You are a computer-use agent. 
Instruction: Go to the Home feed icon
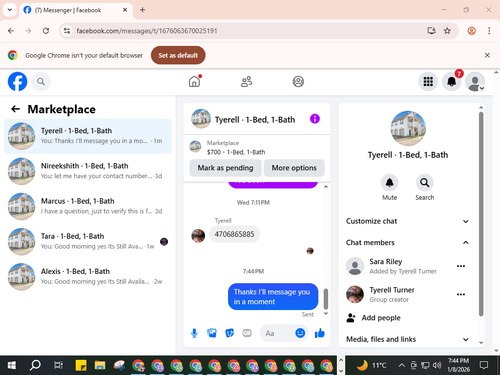(195, 81)
